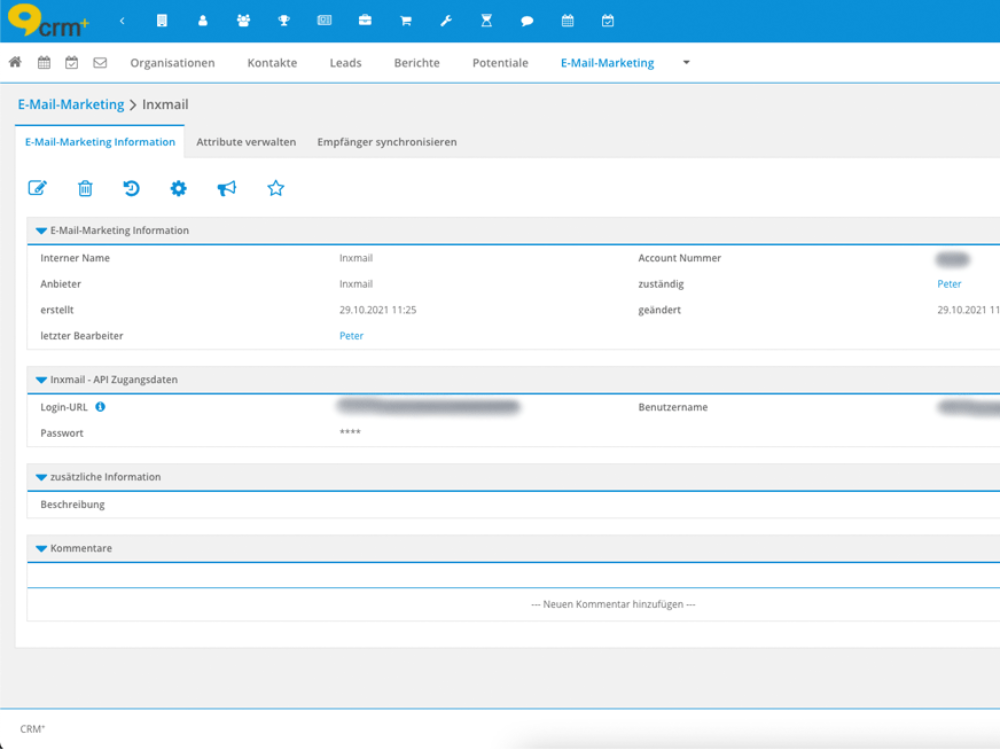
Task: Open the change history clock icon
Action: (131, 188)
